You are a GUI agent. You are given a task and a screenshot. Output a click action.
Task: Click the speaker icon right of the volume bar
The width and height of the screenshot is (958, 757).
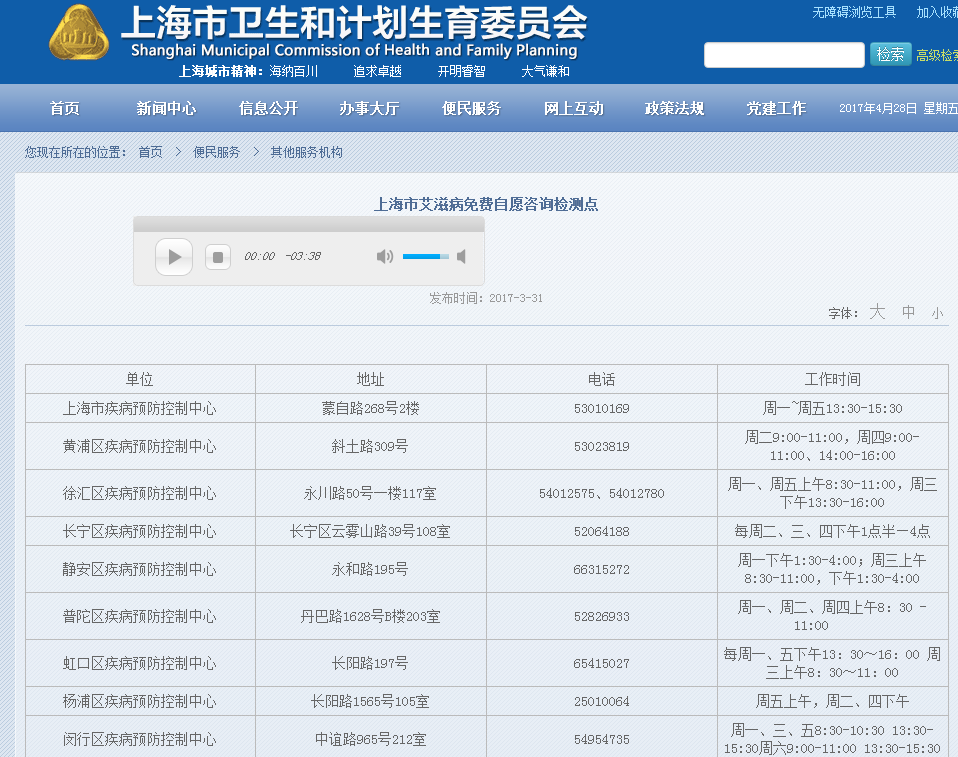462,257
